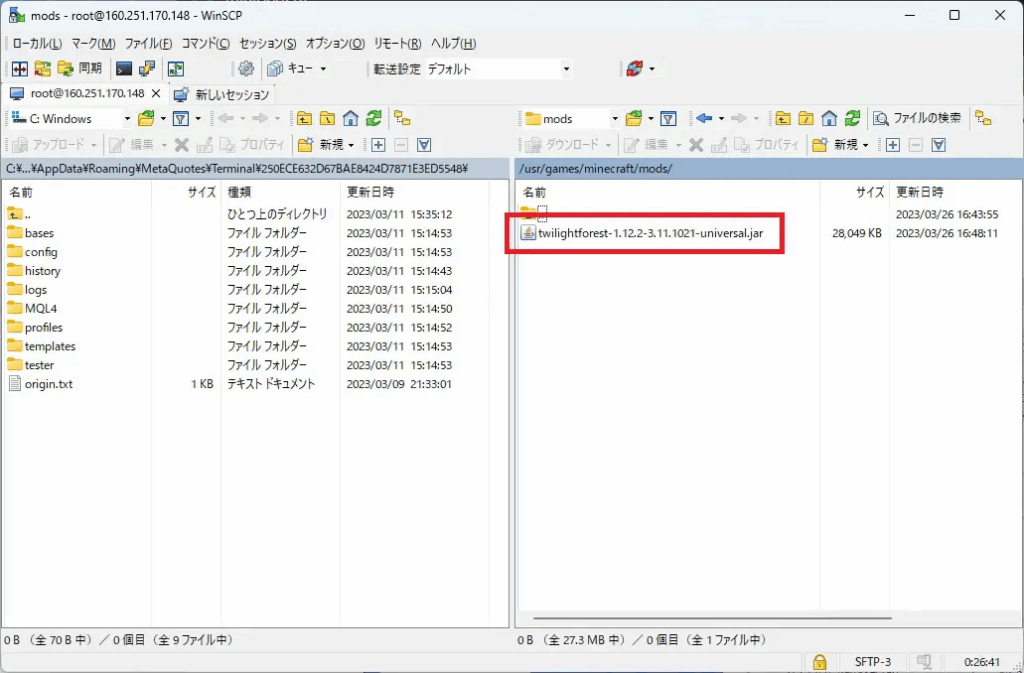Click select-files plus icon in local panel
This screenshot has width=1024, height=673.
pos(379,145)
